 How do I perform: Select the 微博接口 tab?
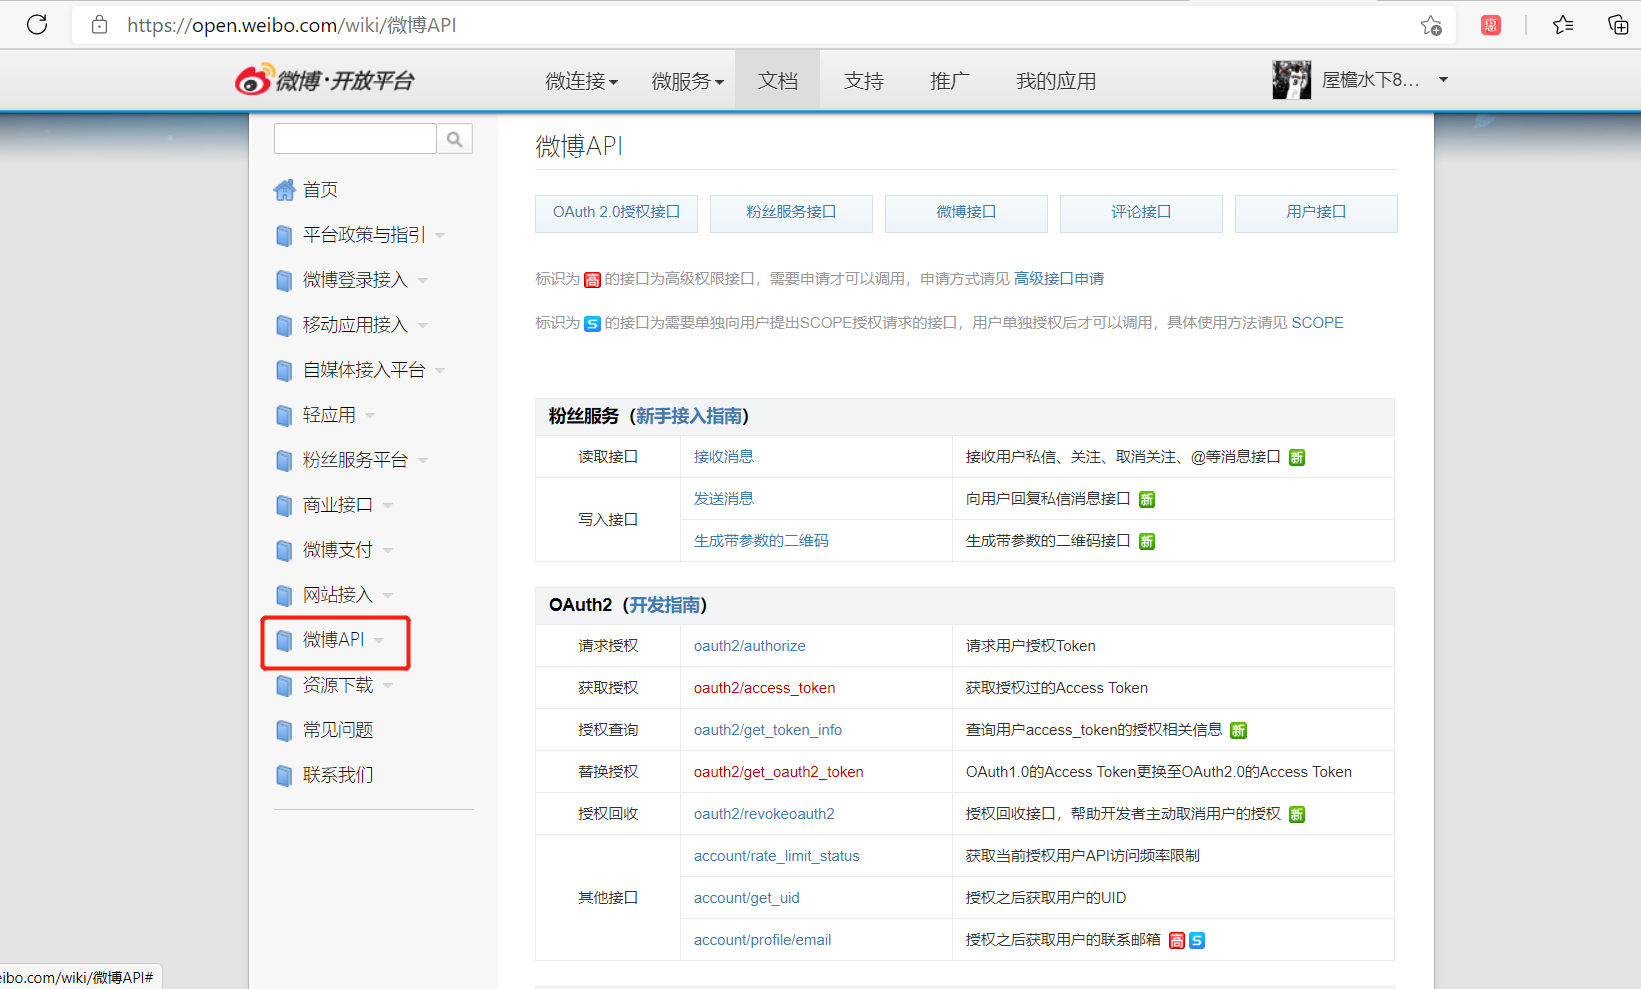tap(966, 213)
